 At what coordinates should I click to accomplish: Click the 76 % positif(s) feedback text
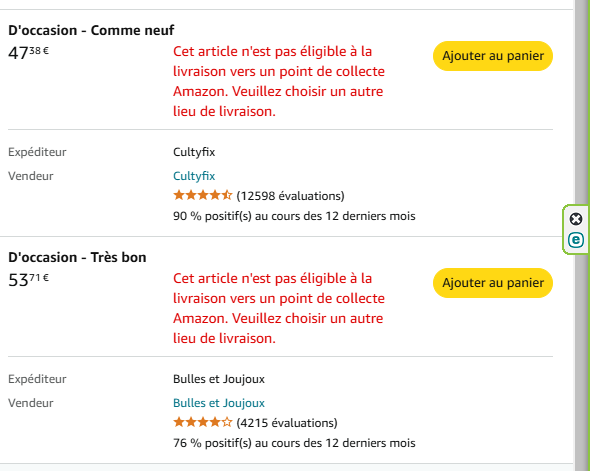(294, 443)
